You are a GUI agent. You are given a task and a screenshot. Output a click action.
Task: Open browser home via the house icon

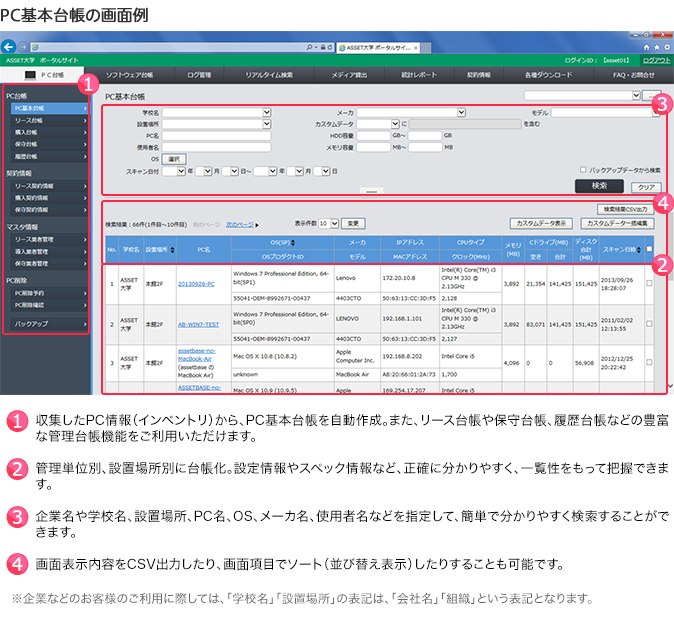tap(646, 47)
